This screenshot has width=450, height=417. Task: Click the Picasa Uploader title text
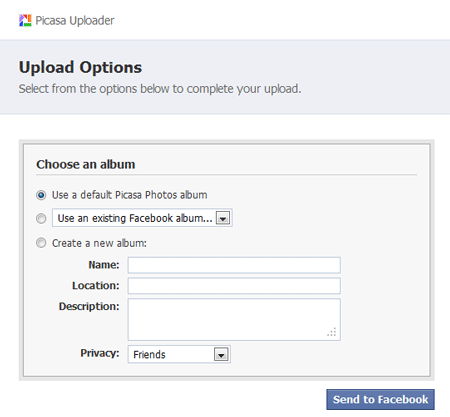(75, 21)
